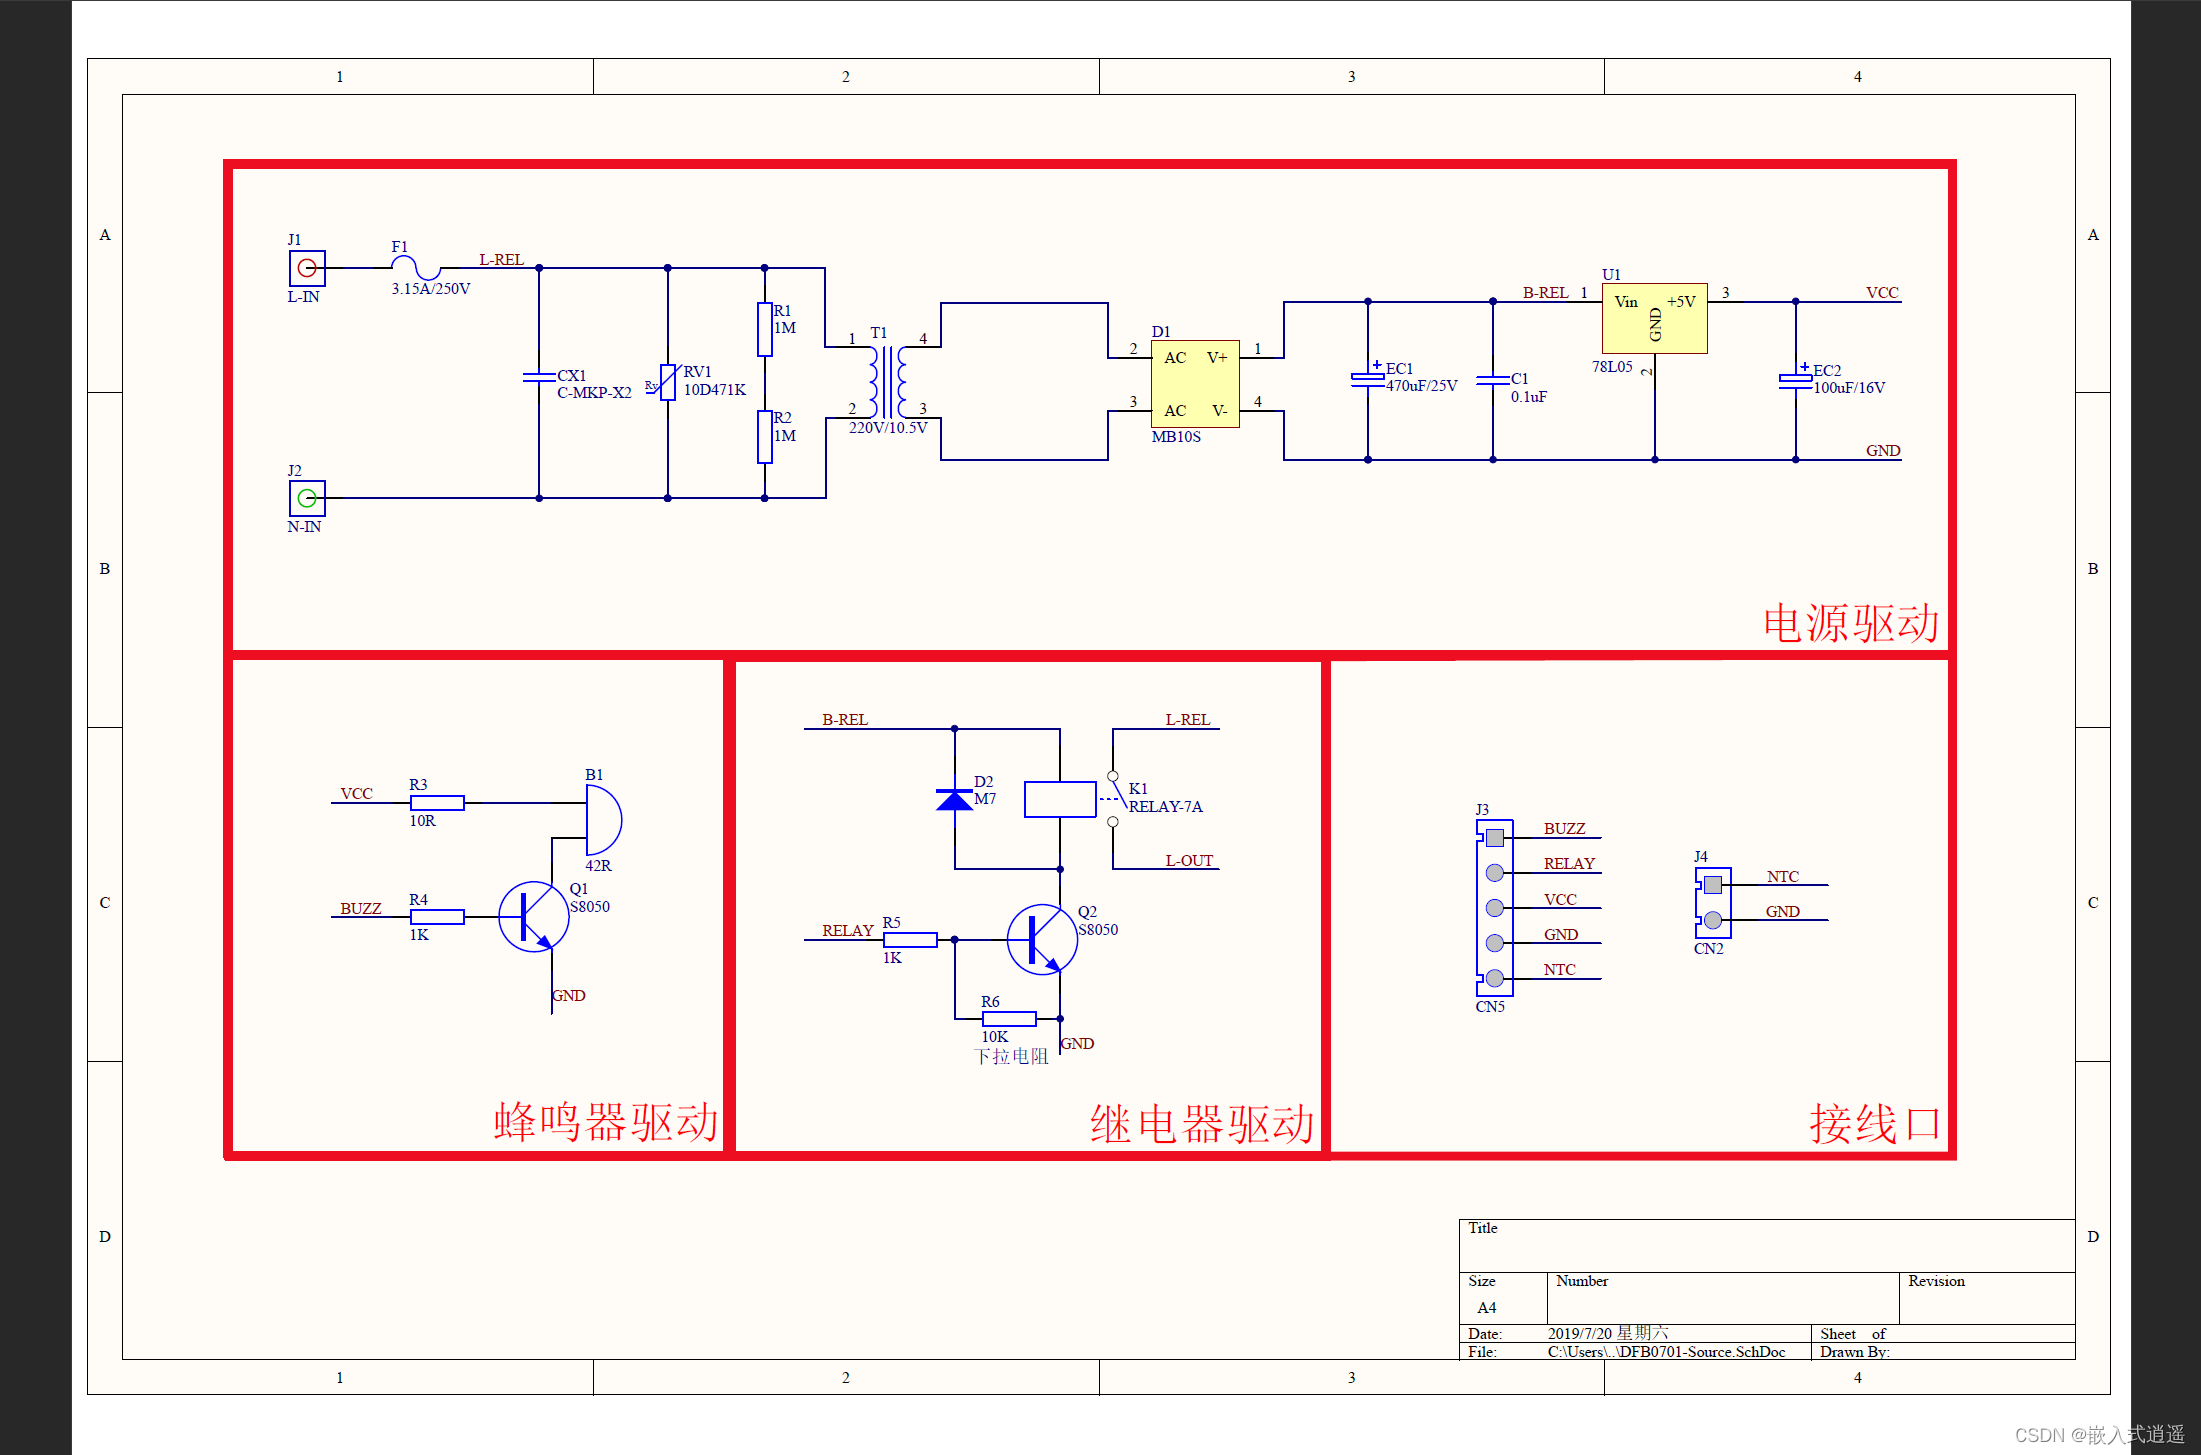Select the 下拉电阻 annotation text
Screen dimensions: 2201x1455
click(1011, 1057)
